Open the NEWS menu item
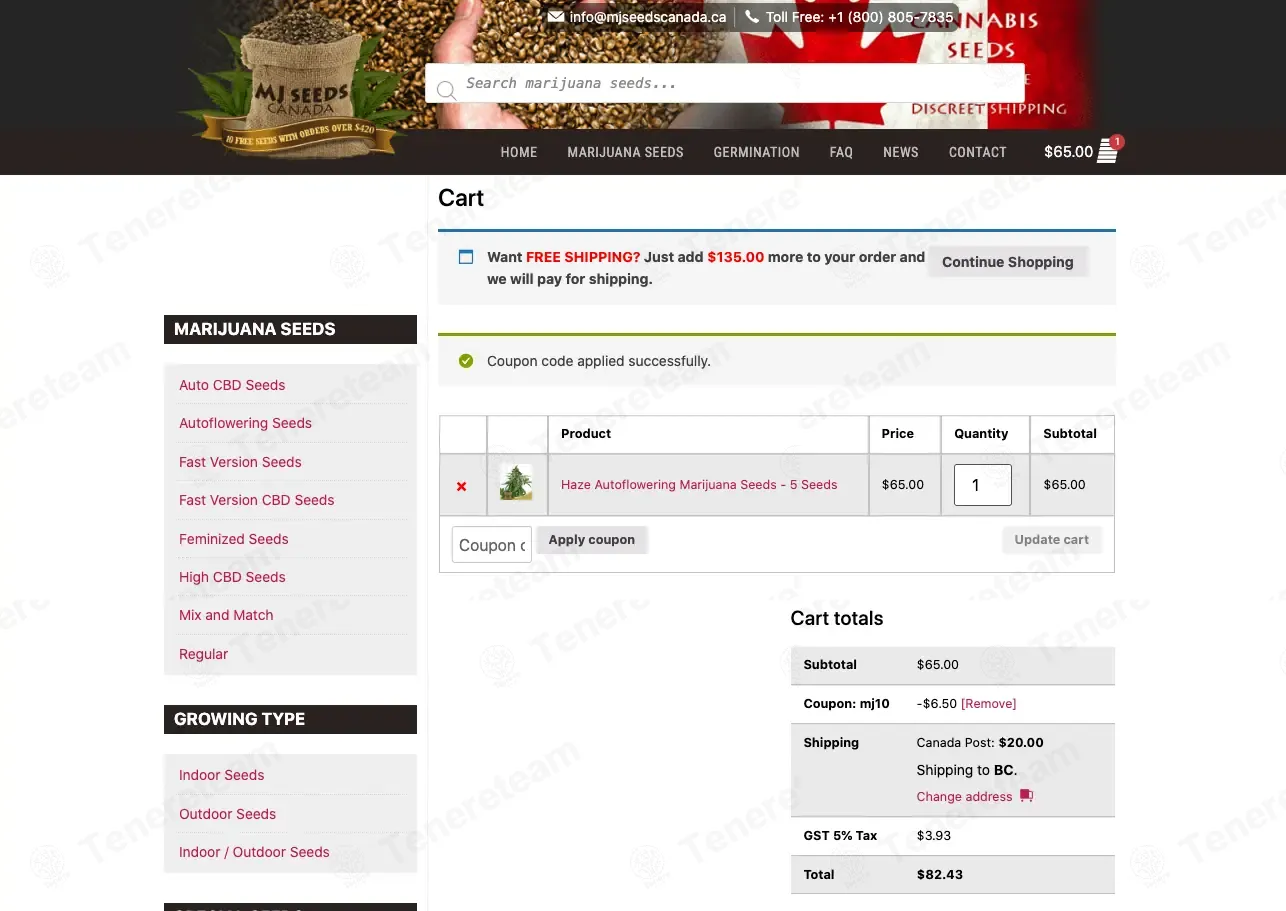1286x911 pixels. 900,152
